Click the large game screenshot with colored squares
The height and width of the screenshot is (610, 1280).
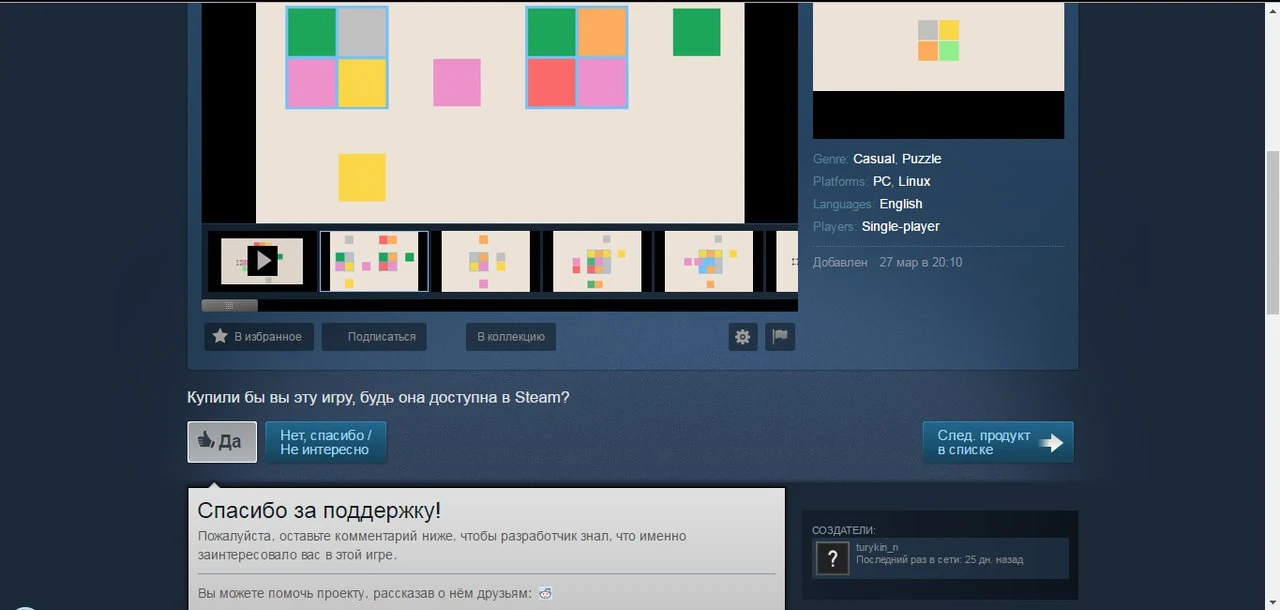click(500, 112)
